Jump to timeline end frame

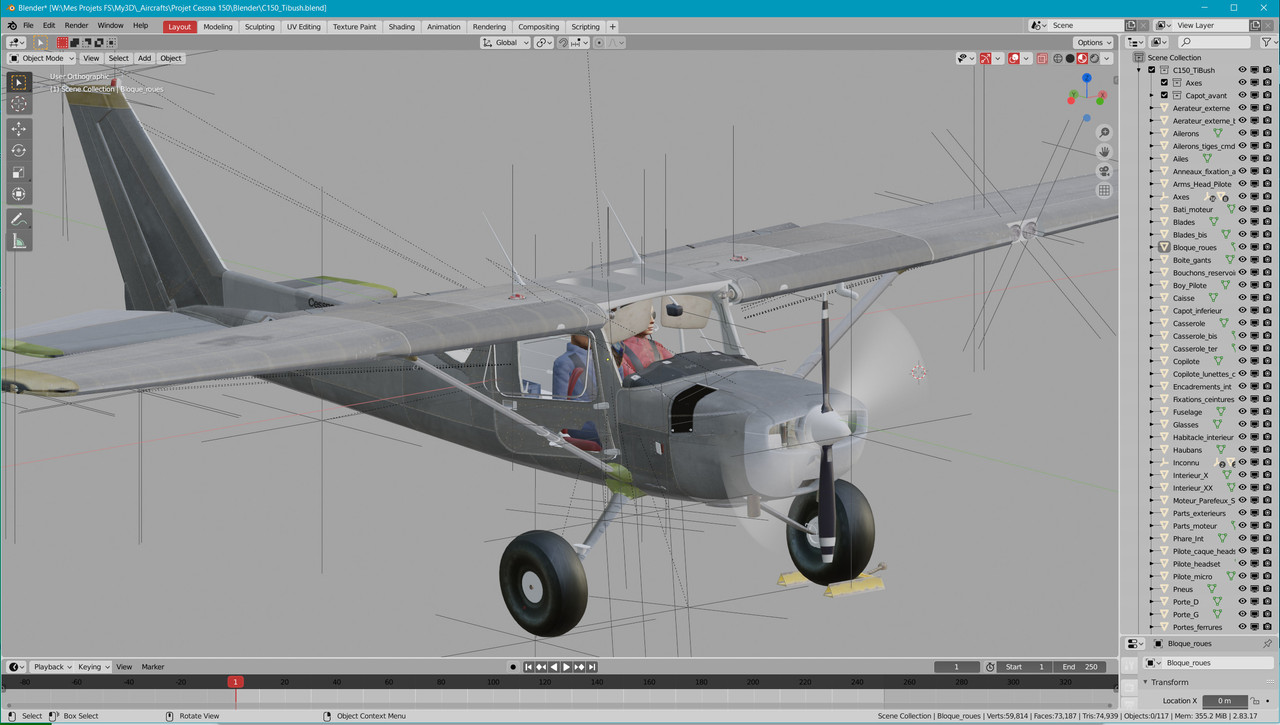pos(592,667)
